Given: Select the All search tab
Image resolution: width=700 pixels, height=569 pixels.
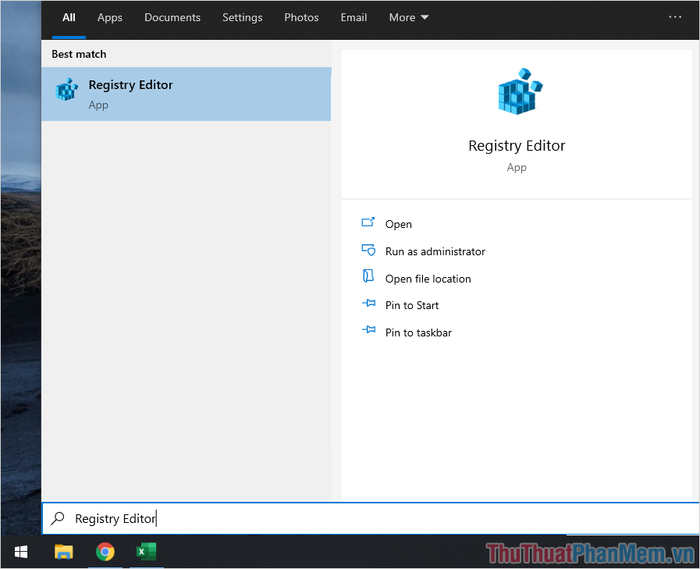Looking at the screenshot, I should coord(69,17).
